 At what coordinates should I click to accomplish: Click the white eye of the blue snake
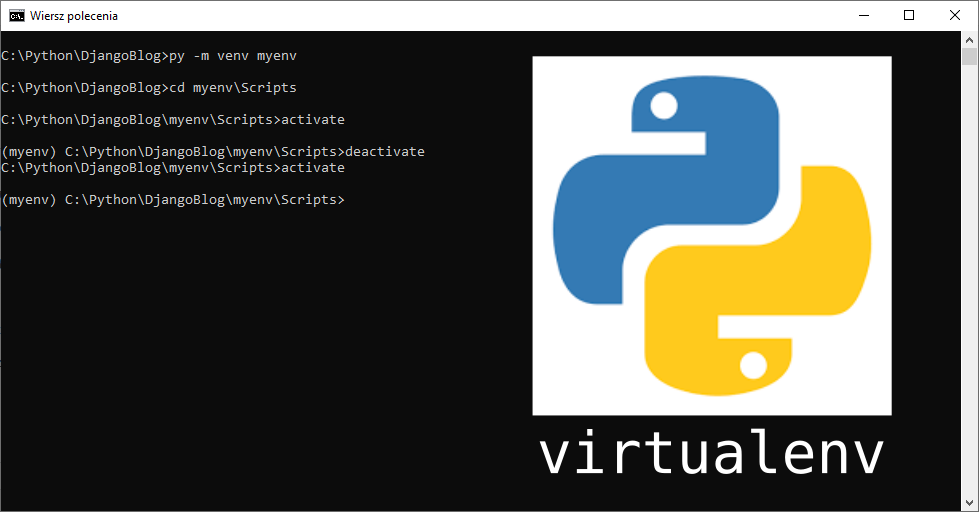pyautogui.click(x=661, y=106)
